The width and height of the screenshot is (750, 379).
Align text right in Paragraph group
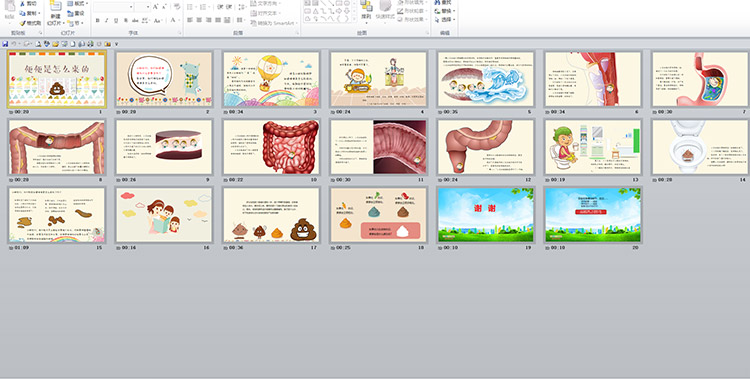[209, 20]
